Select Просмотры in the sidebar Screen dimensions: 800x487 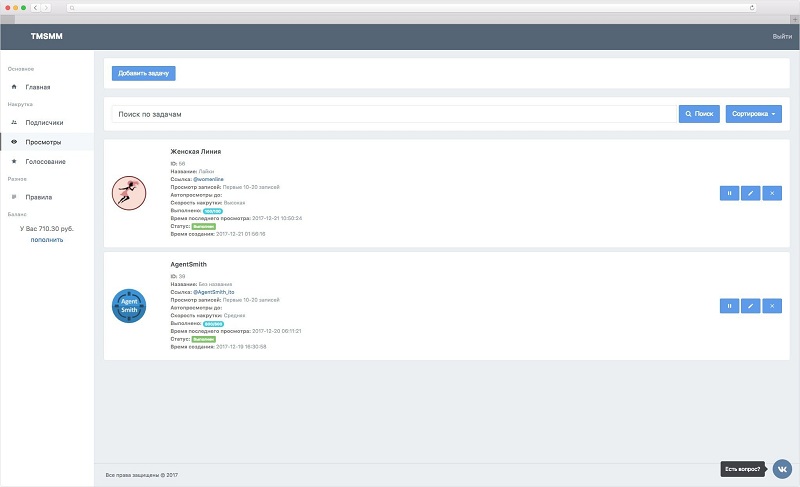click(x=43, y=142)
